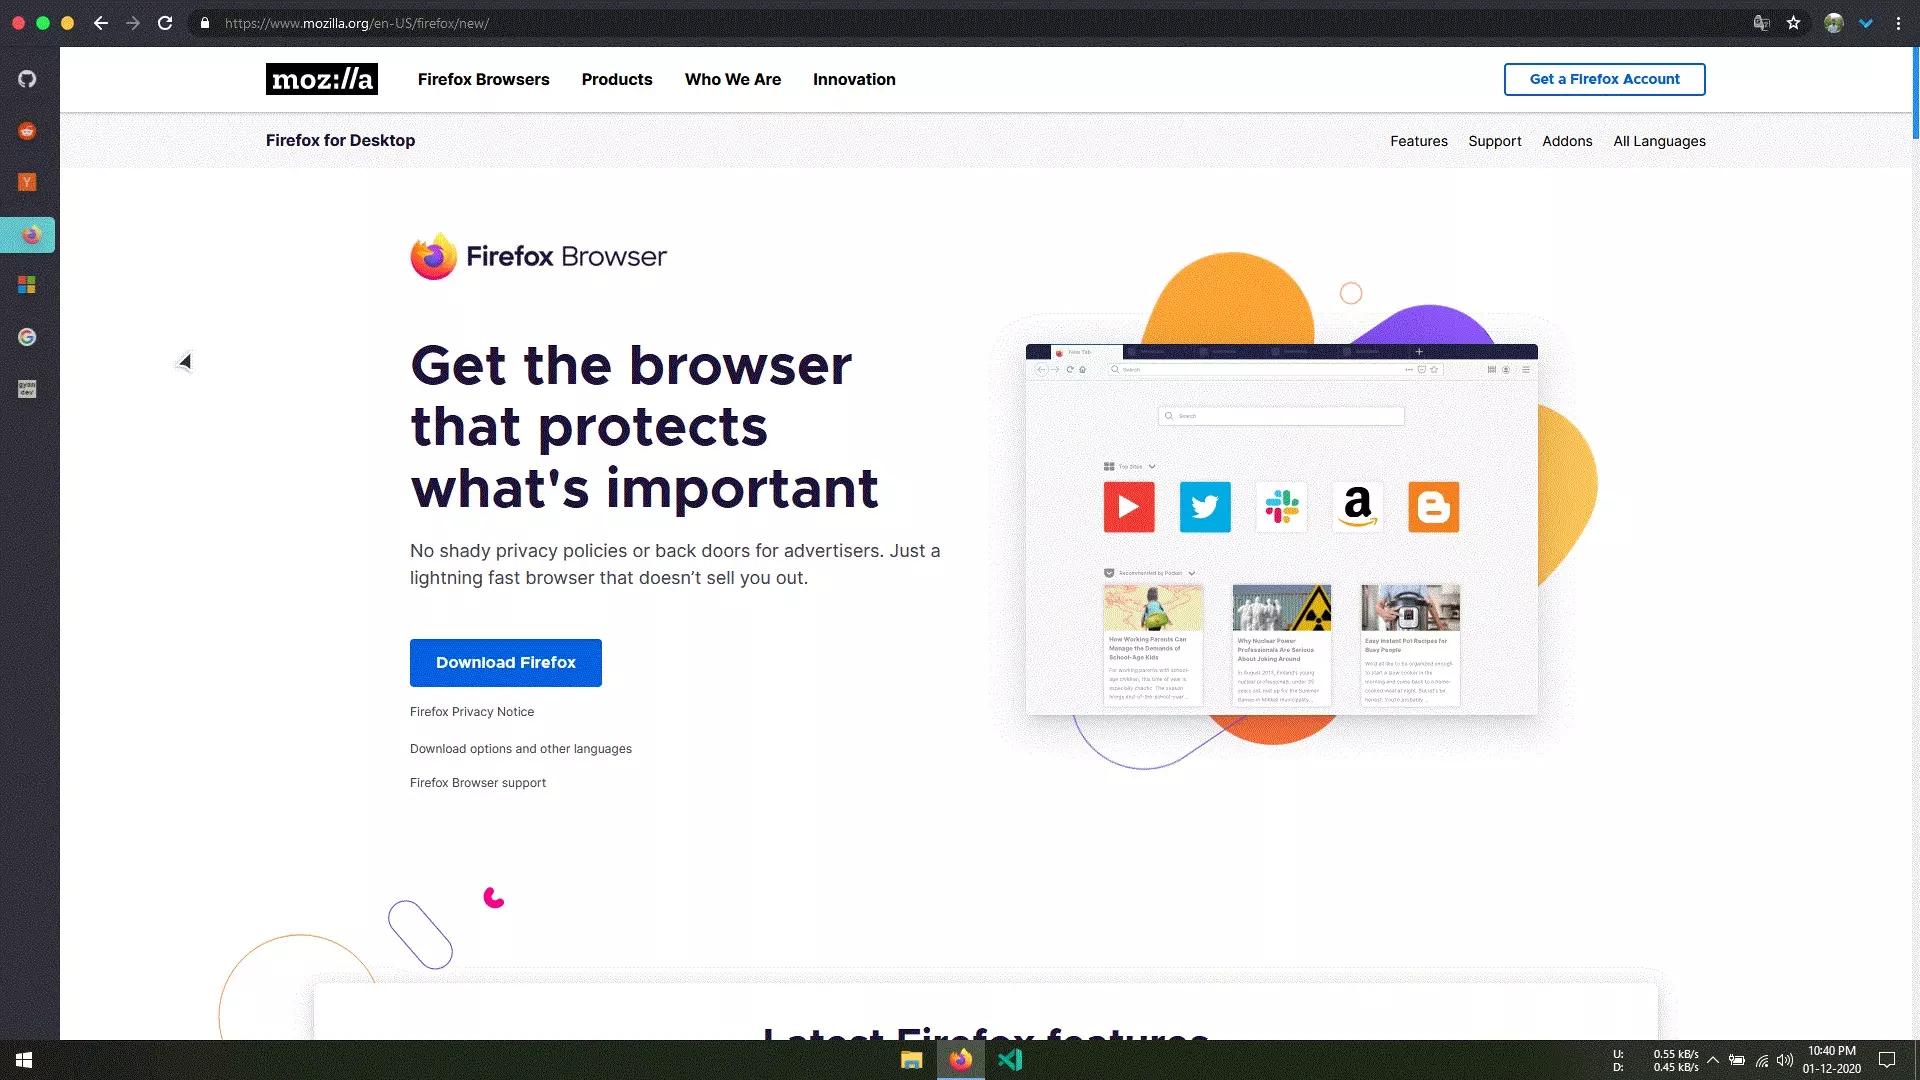Open the translate page icon
The image size is (1920, 1080).
(1760, 22)
